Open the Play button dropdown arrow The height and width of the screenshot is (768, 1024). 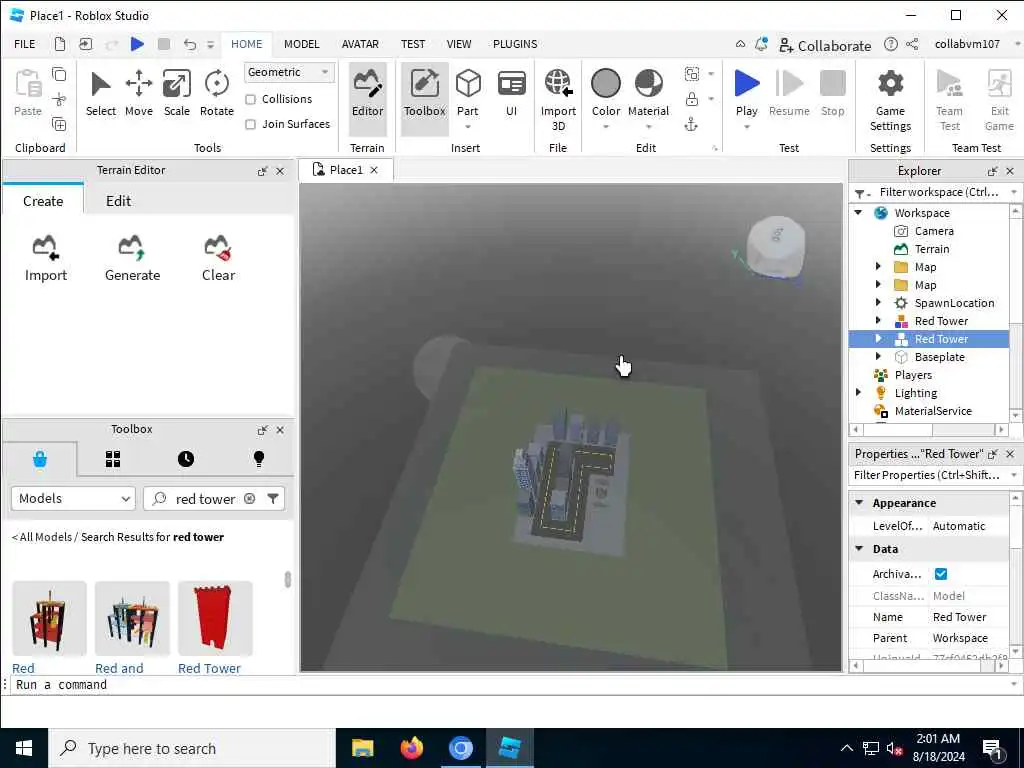pos(746,127)
